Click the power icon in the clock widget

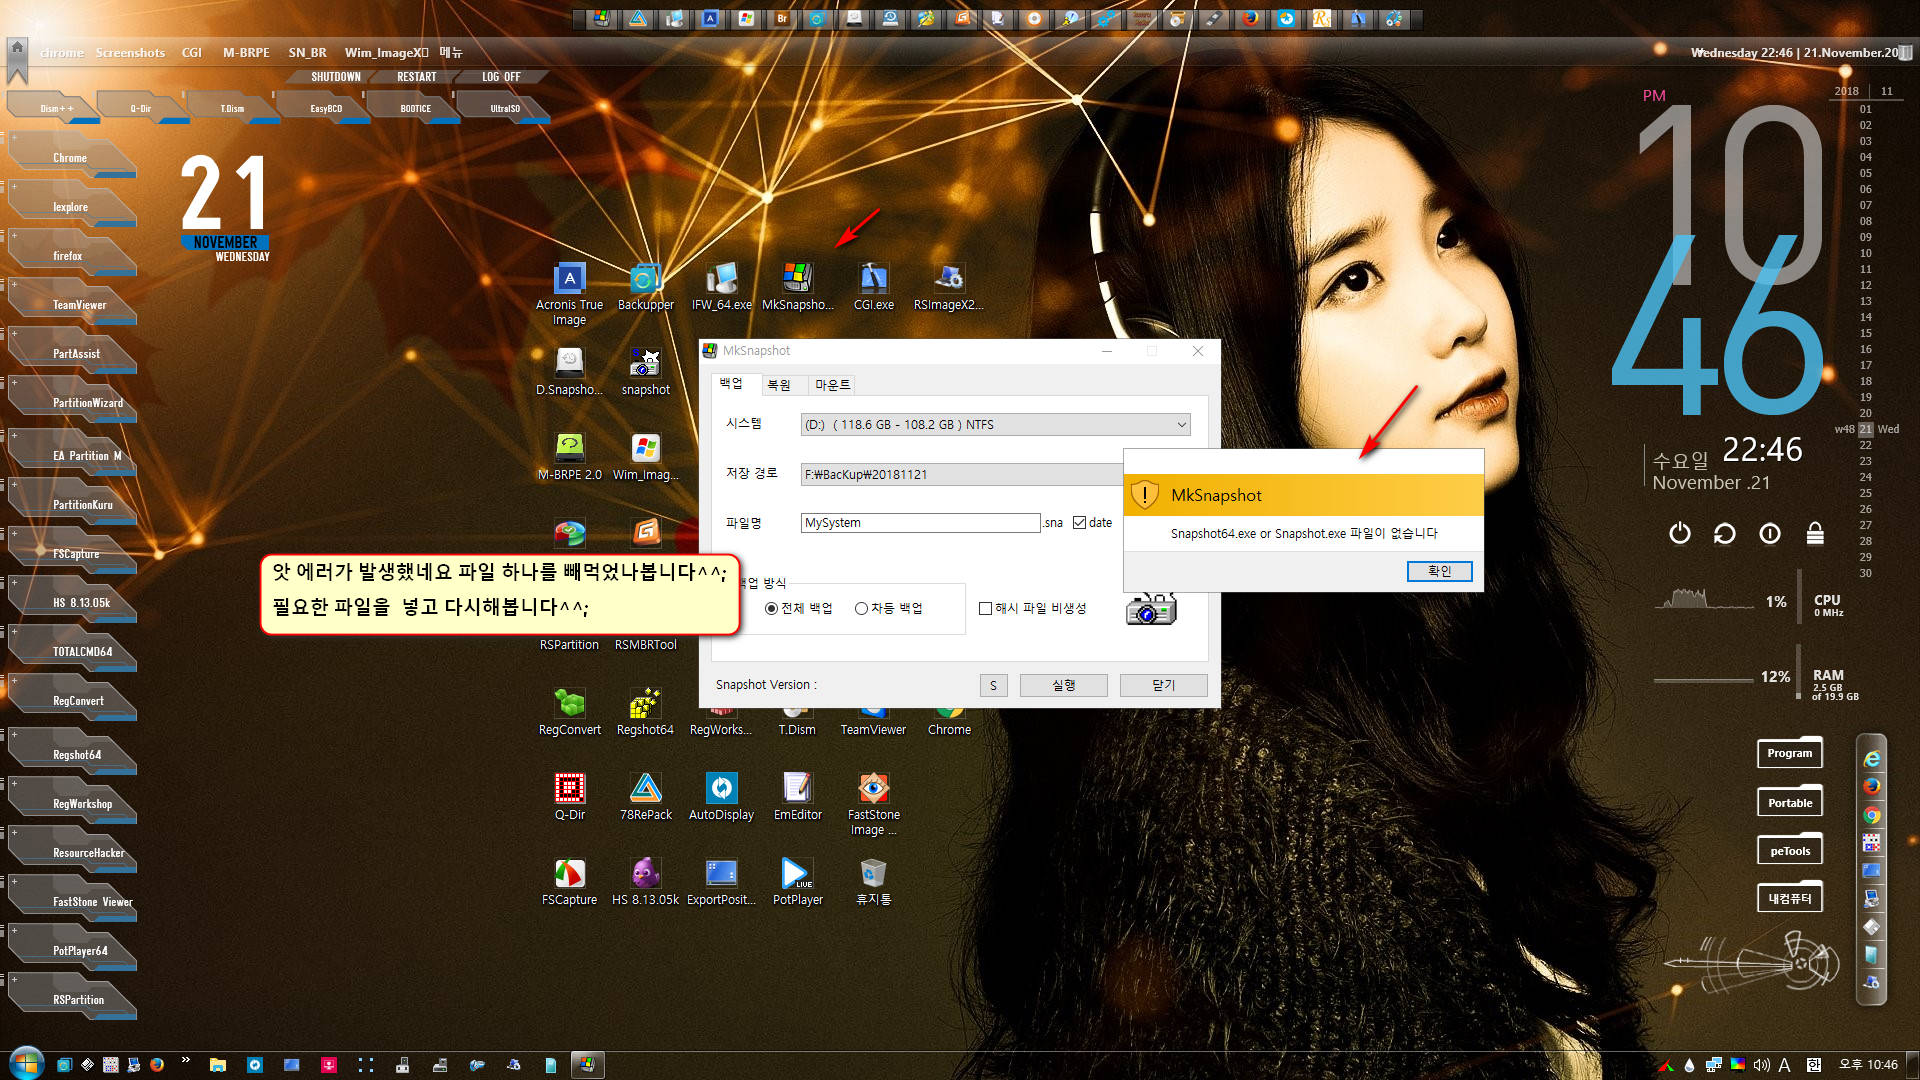1680,533
